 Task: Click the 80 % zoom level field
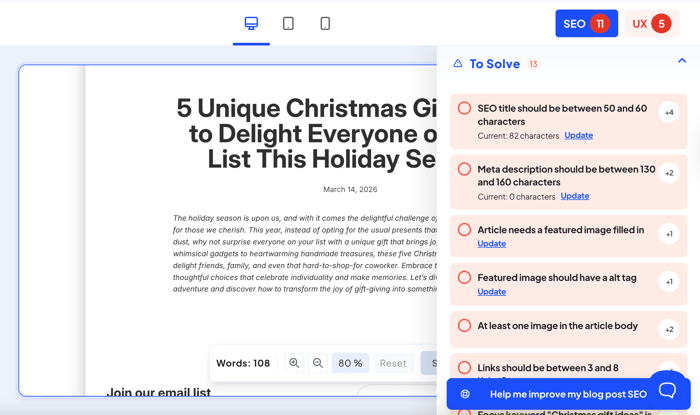[x=350, y=363]
